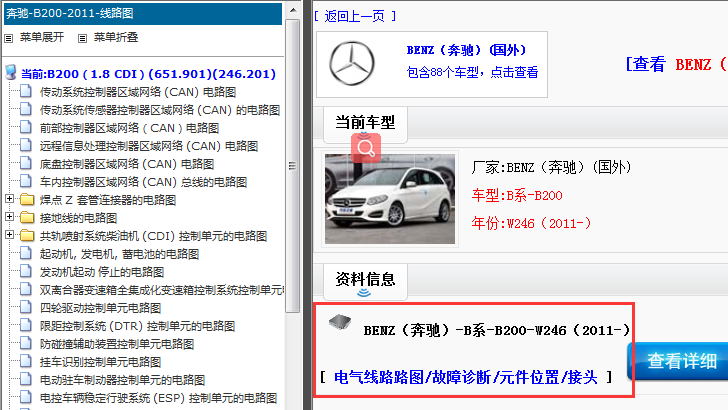Image resolution: width=728 pixels, height=410 pixels.
Task: Open 电动驻车制动器控制单元的电路图
Action: pyautogui.click(x=122, y=380)
